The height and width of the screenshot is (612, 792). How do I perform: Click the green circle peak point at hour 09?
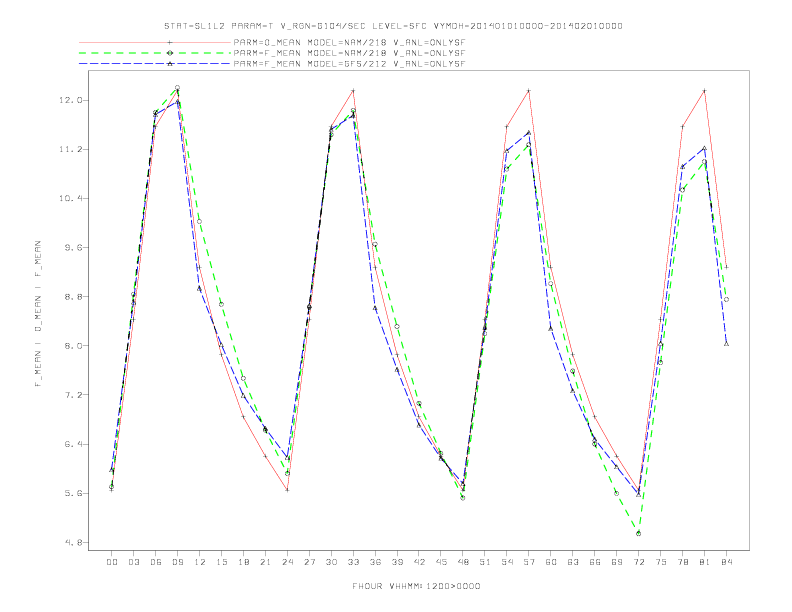[x=177, y=88]
